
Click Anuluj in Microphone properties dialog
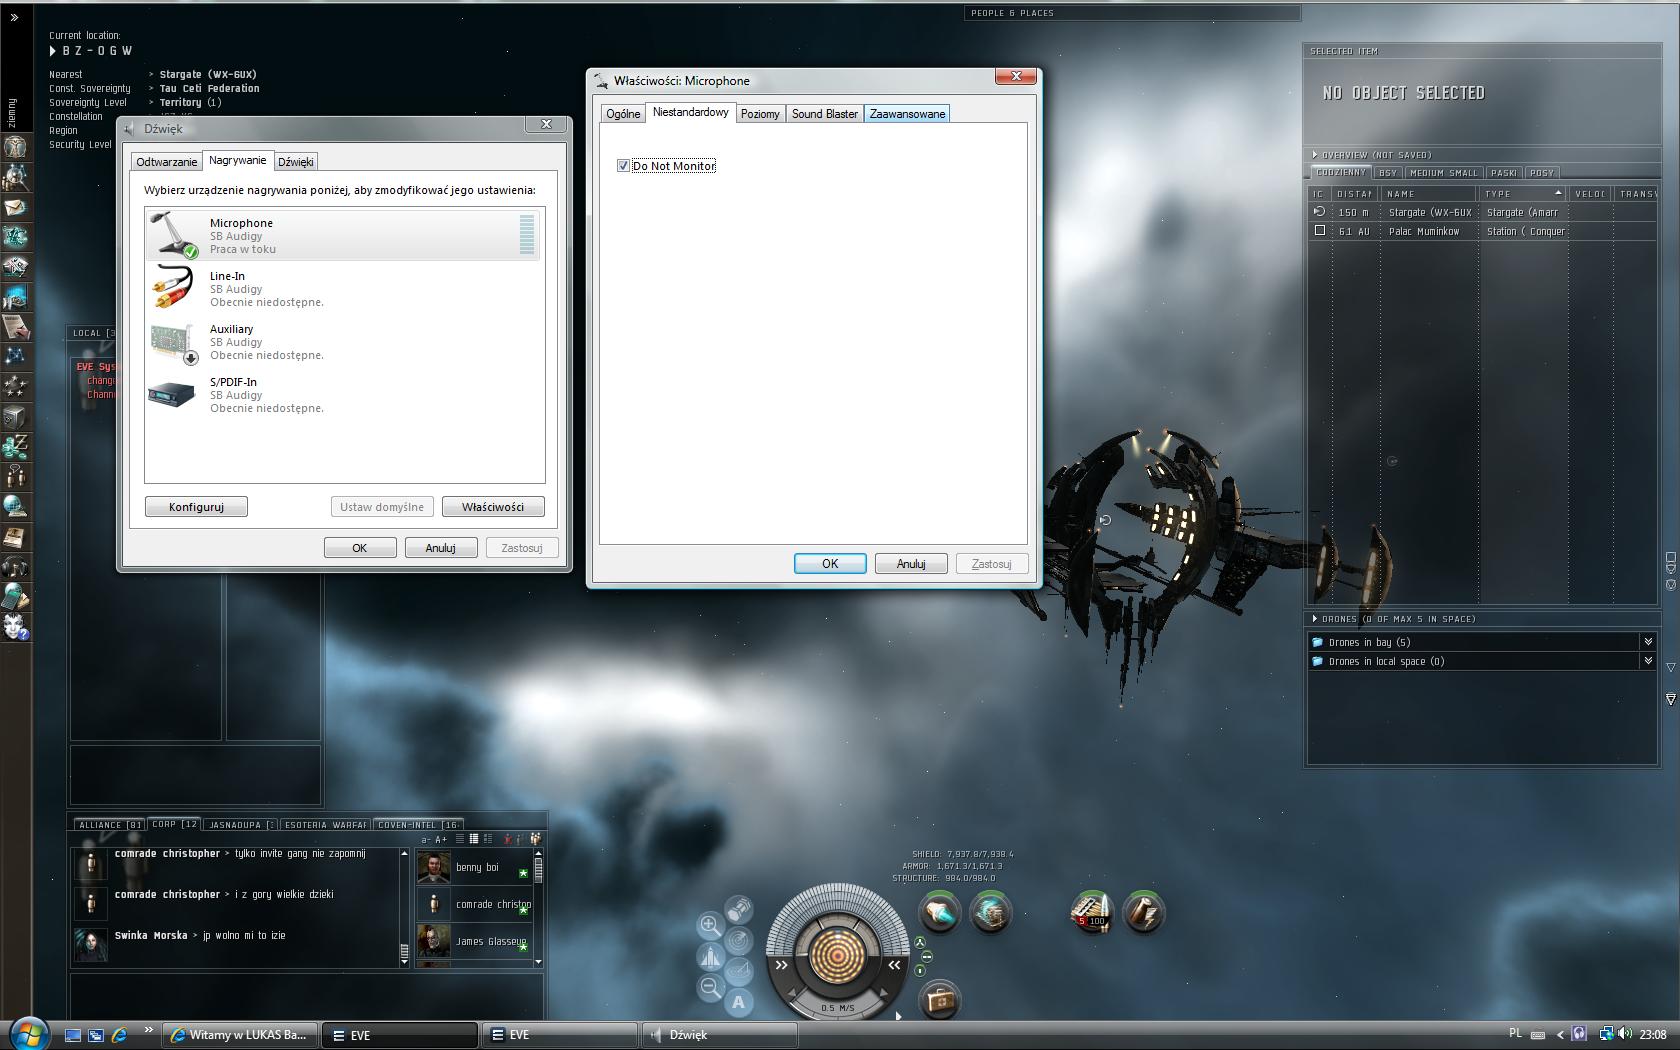(911, 564)
